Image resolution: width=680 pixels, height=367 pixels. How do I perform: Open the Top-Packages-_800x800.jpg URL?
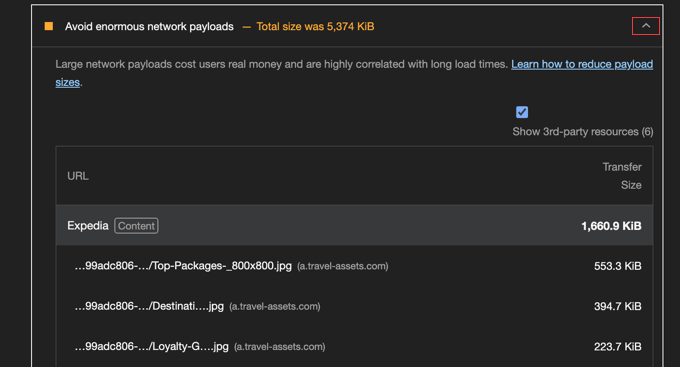(183, 265)
